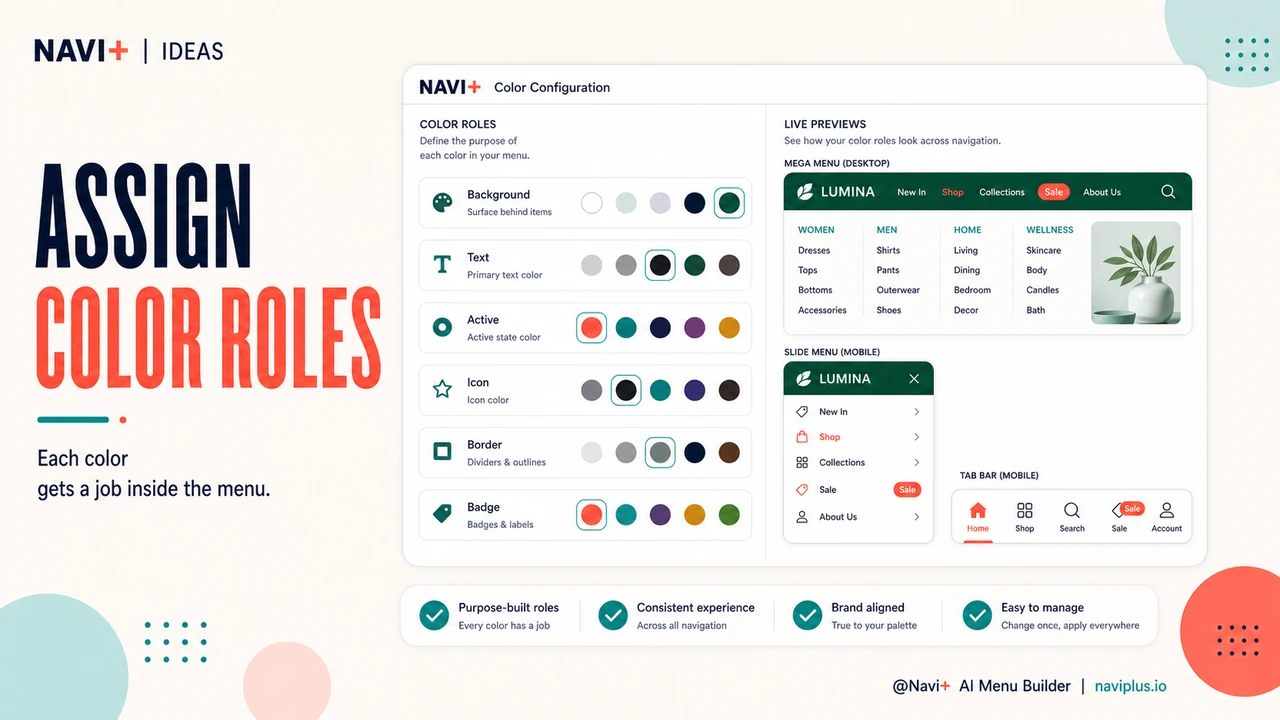Click the Easy to manage checkmark icon

click(x=977, y=615)
